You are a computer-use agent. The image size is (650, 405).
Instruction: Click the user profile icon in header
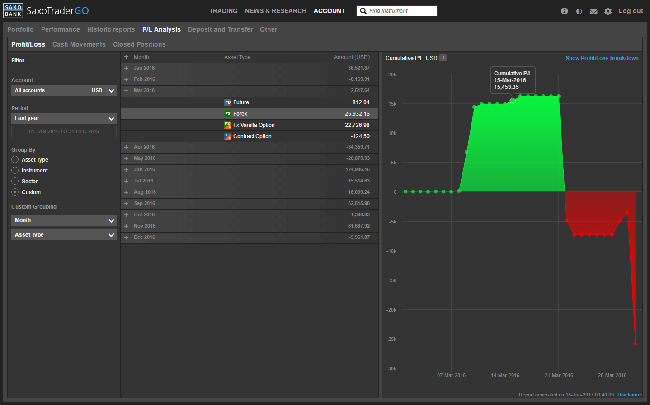564,11
